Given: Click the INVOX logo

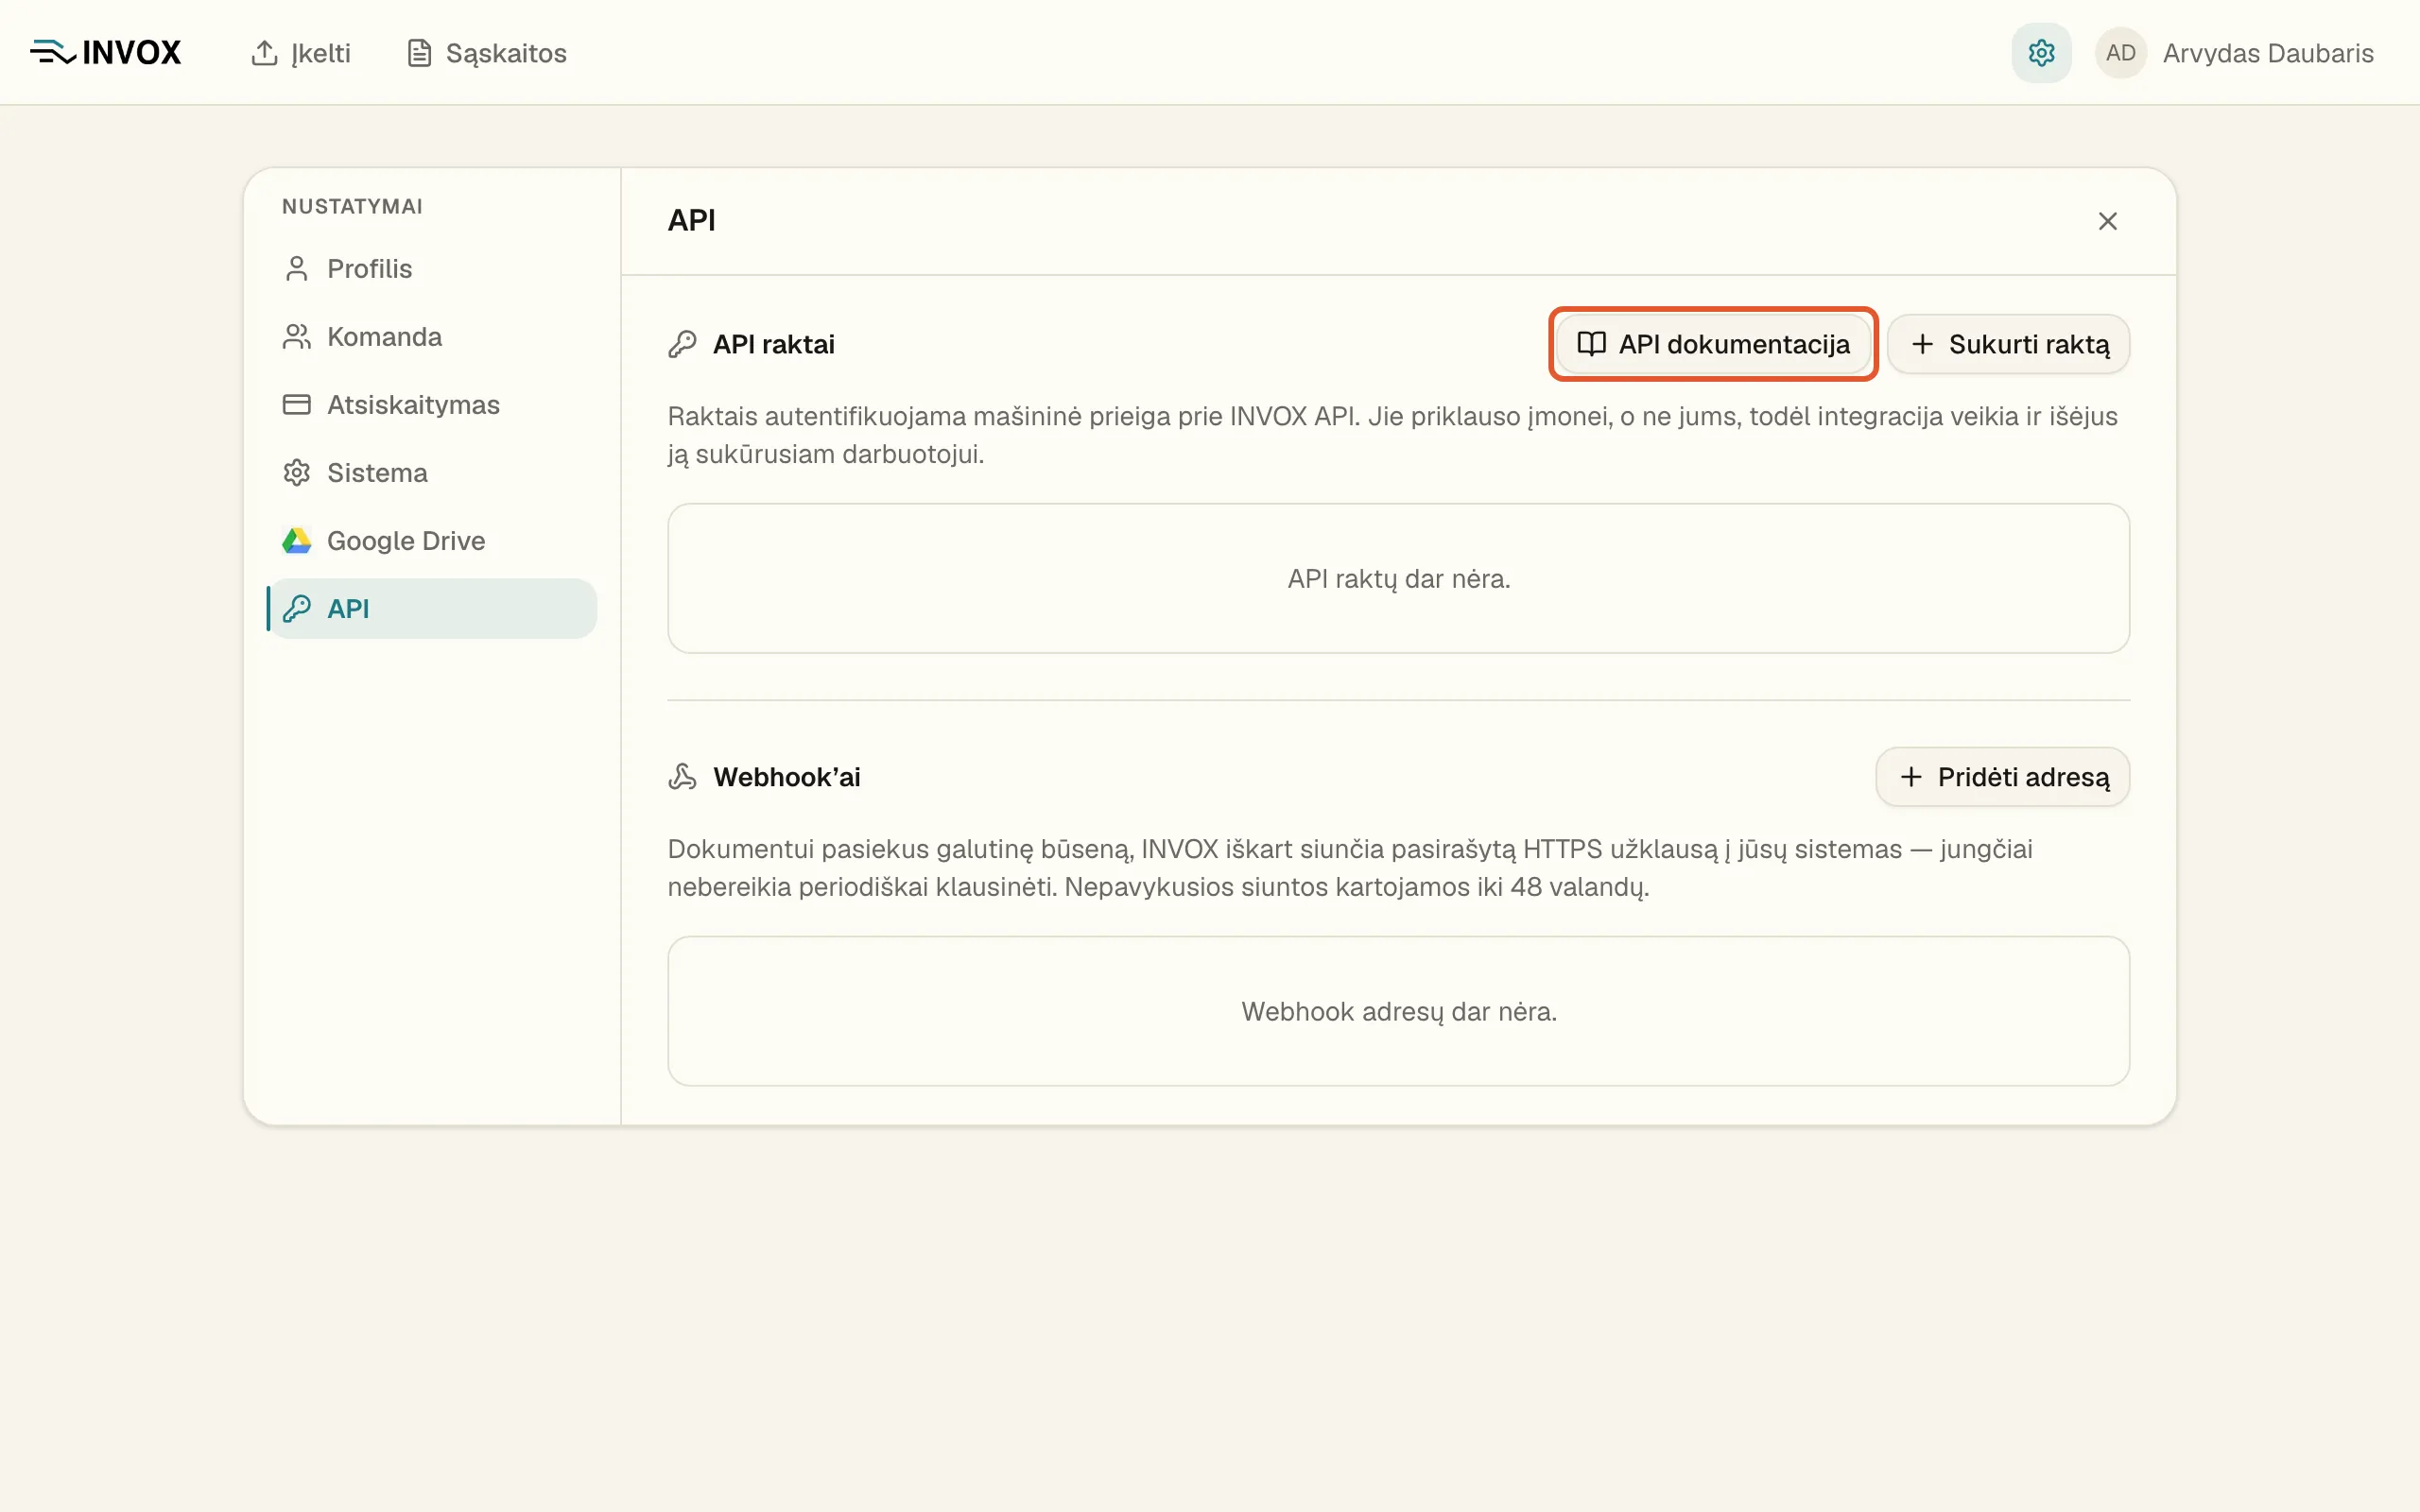Looking at the screenshot, I should pyautogui.click(x=105, y=52).
